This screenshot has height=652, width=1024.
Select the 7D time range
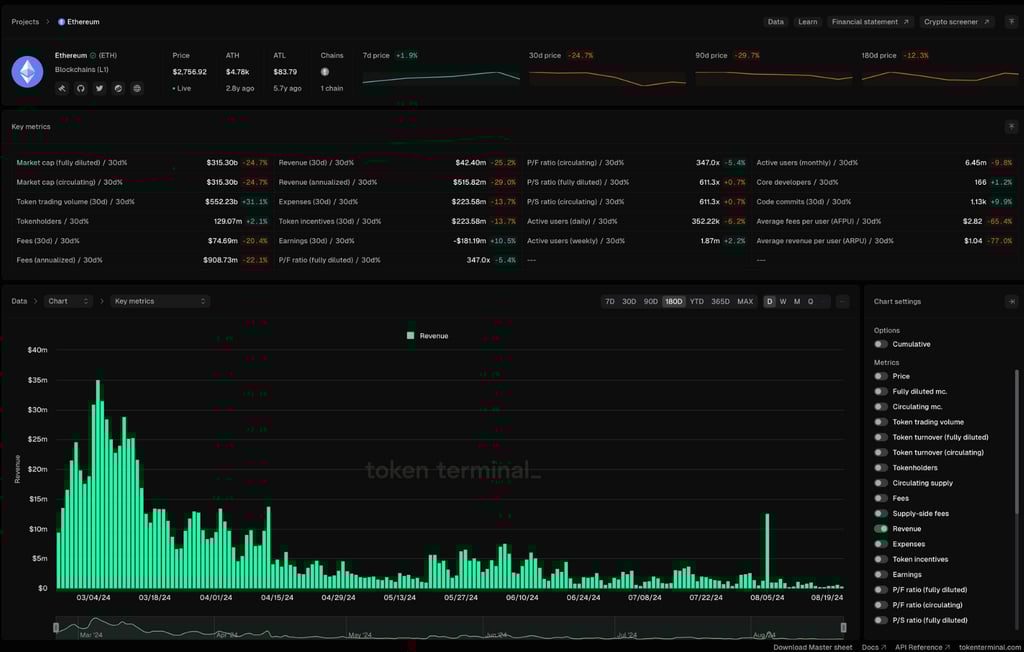610,301
